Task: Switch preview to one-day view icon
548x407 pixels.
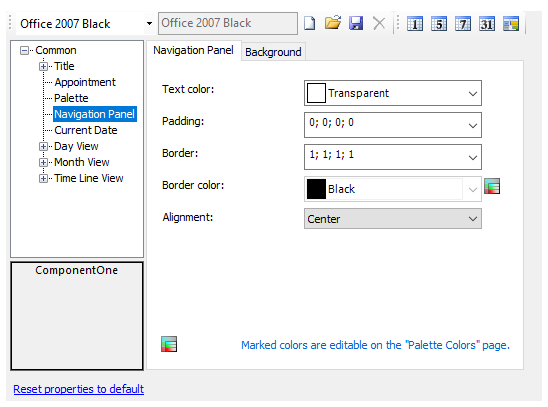Action: [415, 24]
